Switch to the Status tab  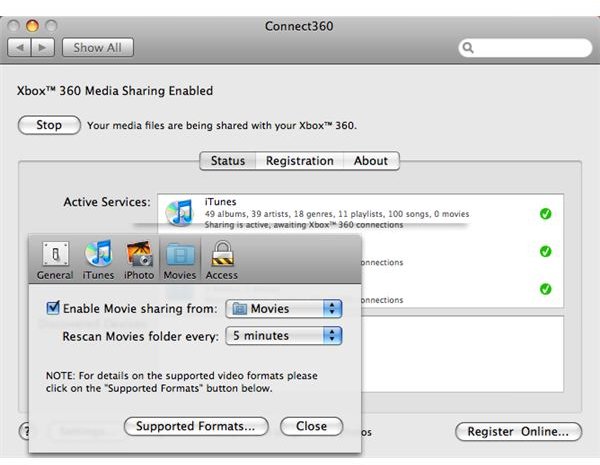pyautogui.click(x=228, y=161)
